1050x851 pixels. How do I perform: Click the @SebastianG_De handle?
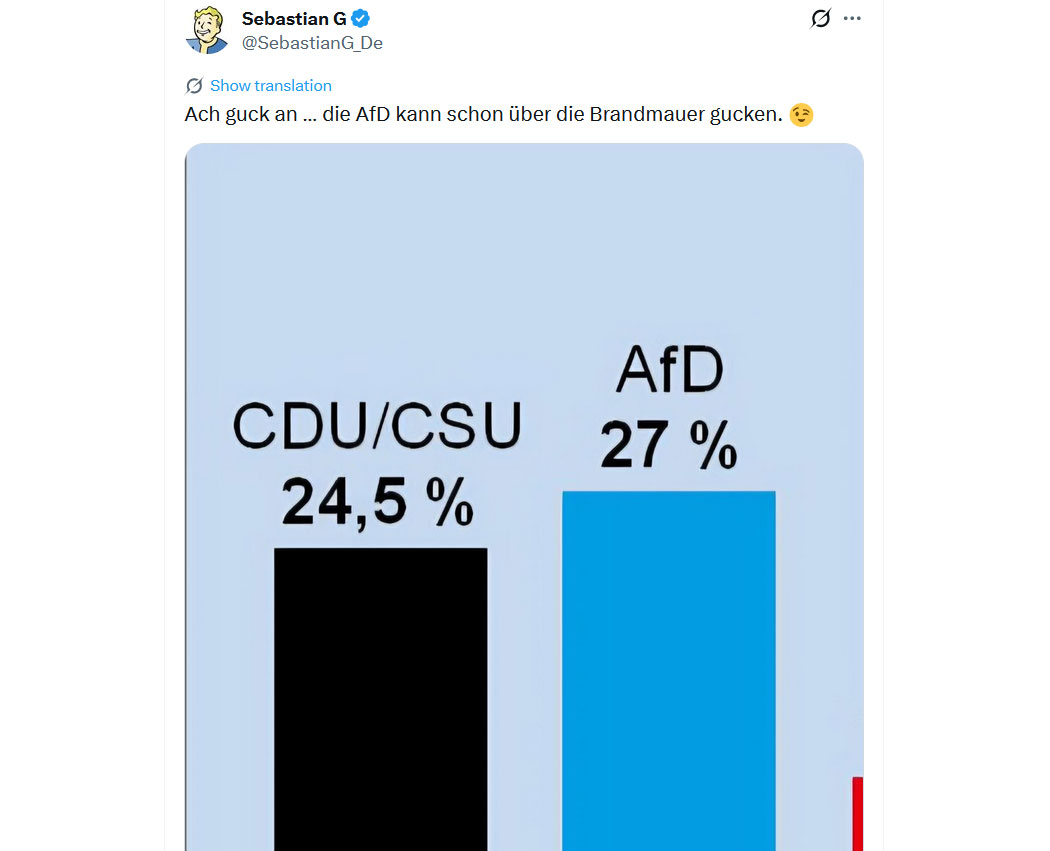(312, 43)
